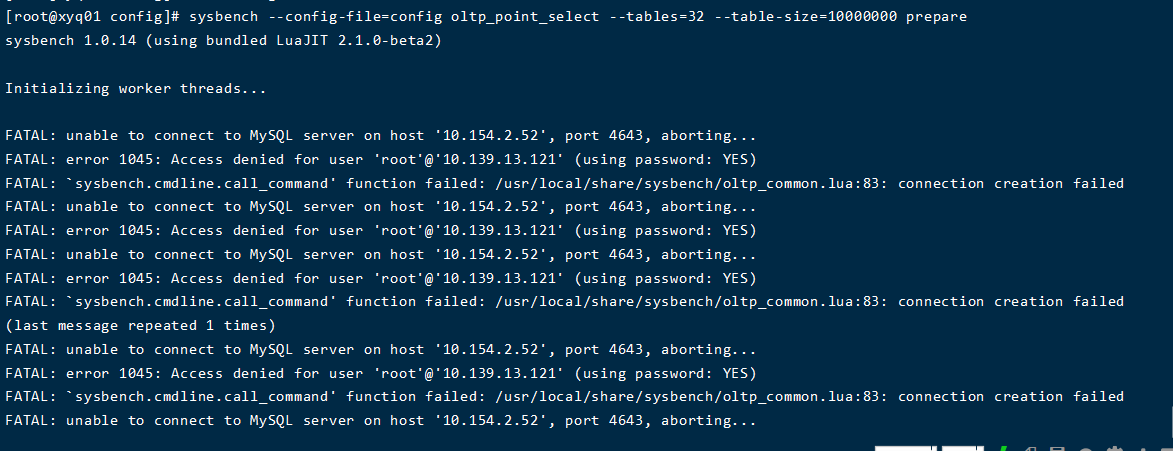Click the last 'Access denied for user' line
Image resolution: width=1173 pixels, height=451 pixels.
[380, 373]
